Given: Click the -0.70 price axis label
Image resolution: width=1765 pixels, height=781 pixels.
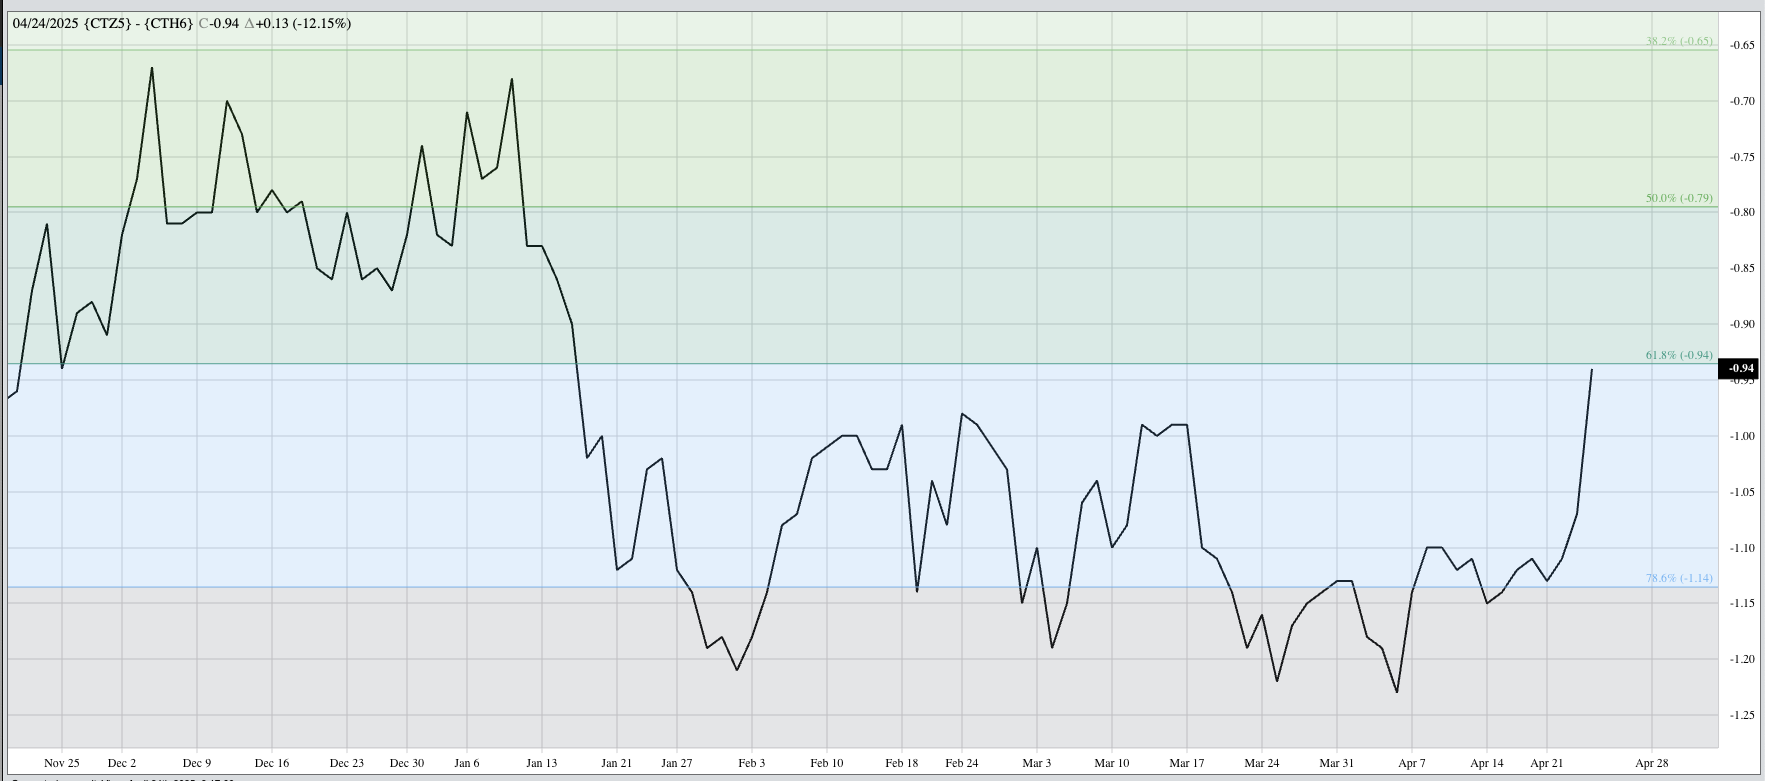Looking at the screenshot, I should (x=1742, y=101).
